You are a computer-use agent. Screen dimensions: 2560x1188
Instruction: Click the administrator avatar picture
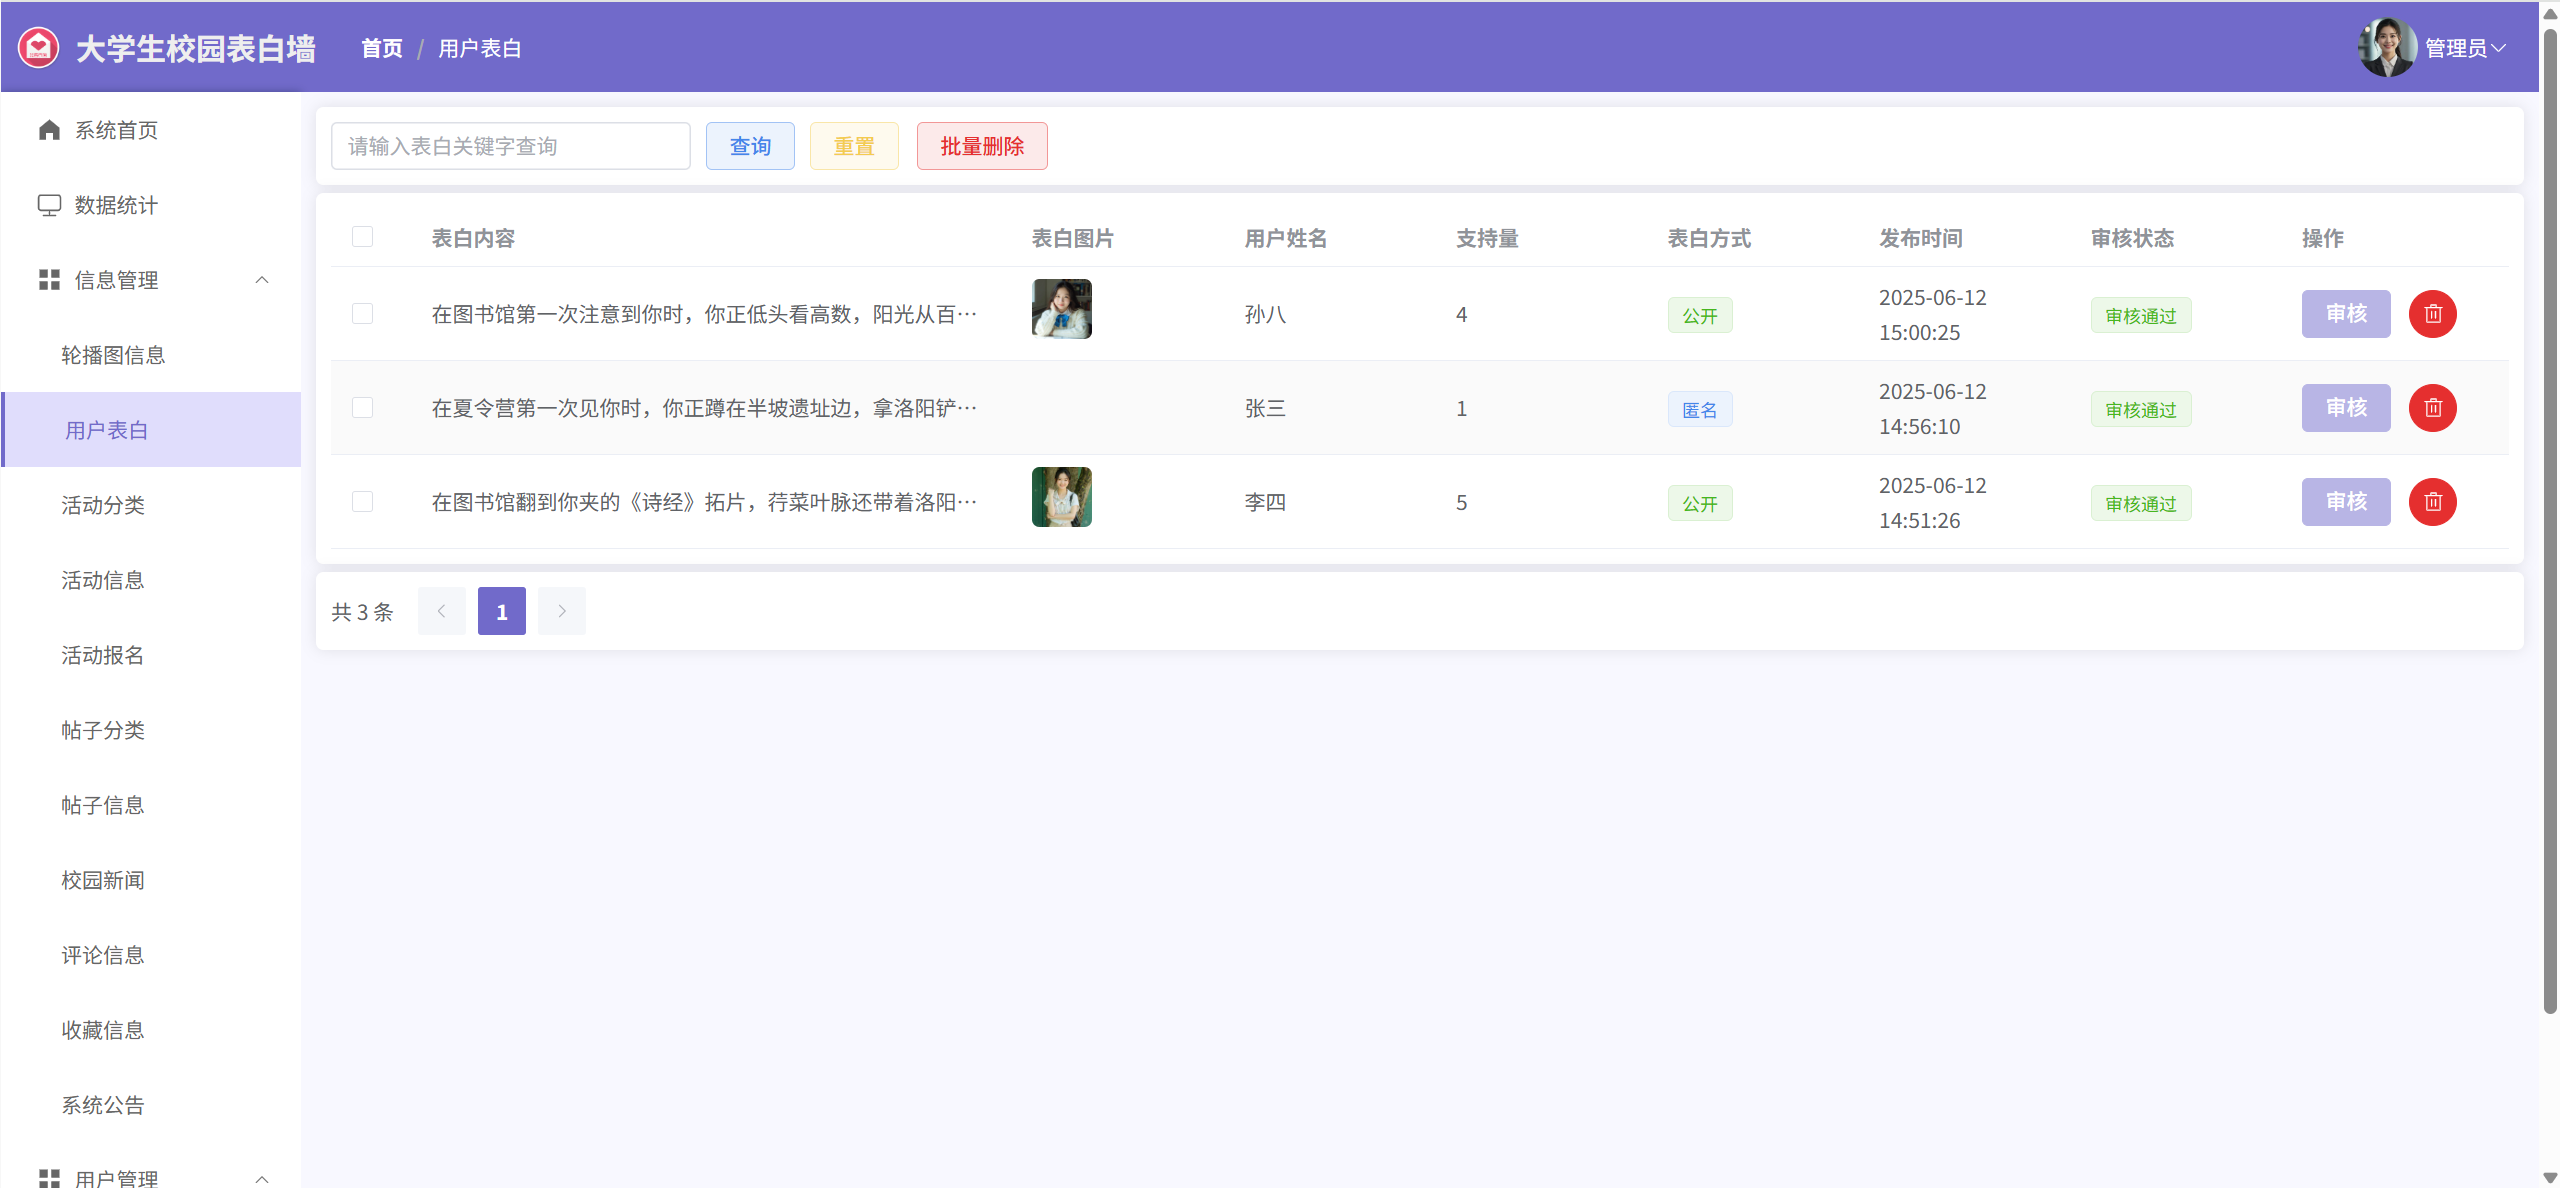click(2387, 47)
